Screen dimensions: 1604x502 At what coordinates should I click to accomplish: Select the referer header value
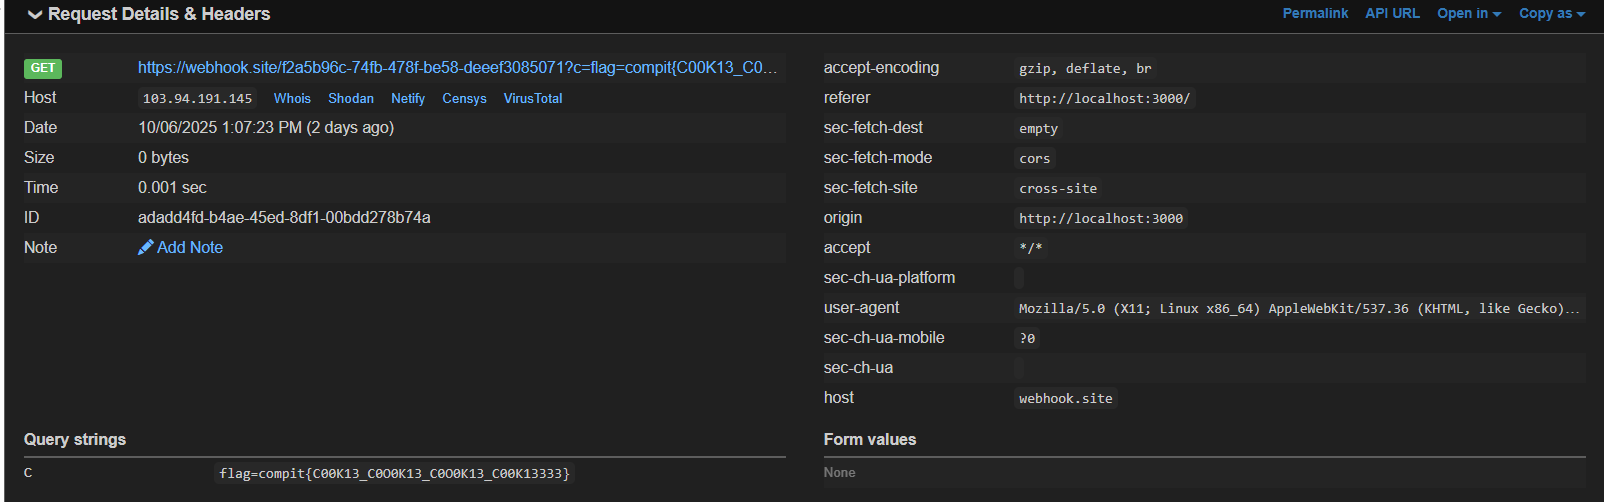point(1104,98)
